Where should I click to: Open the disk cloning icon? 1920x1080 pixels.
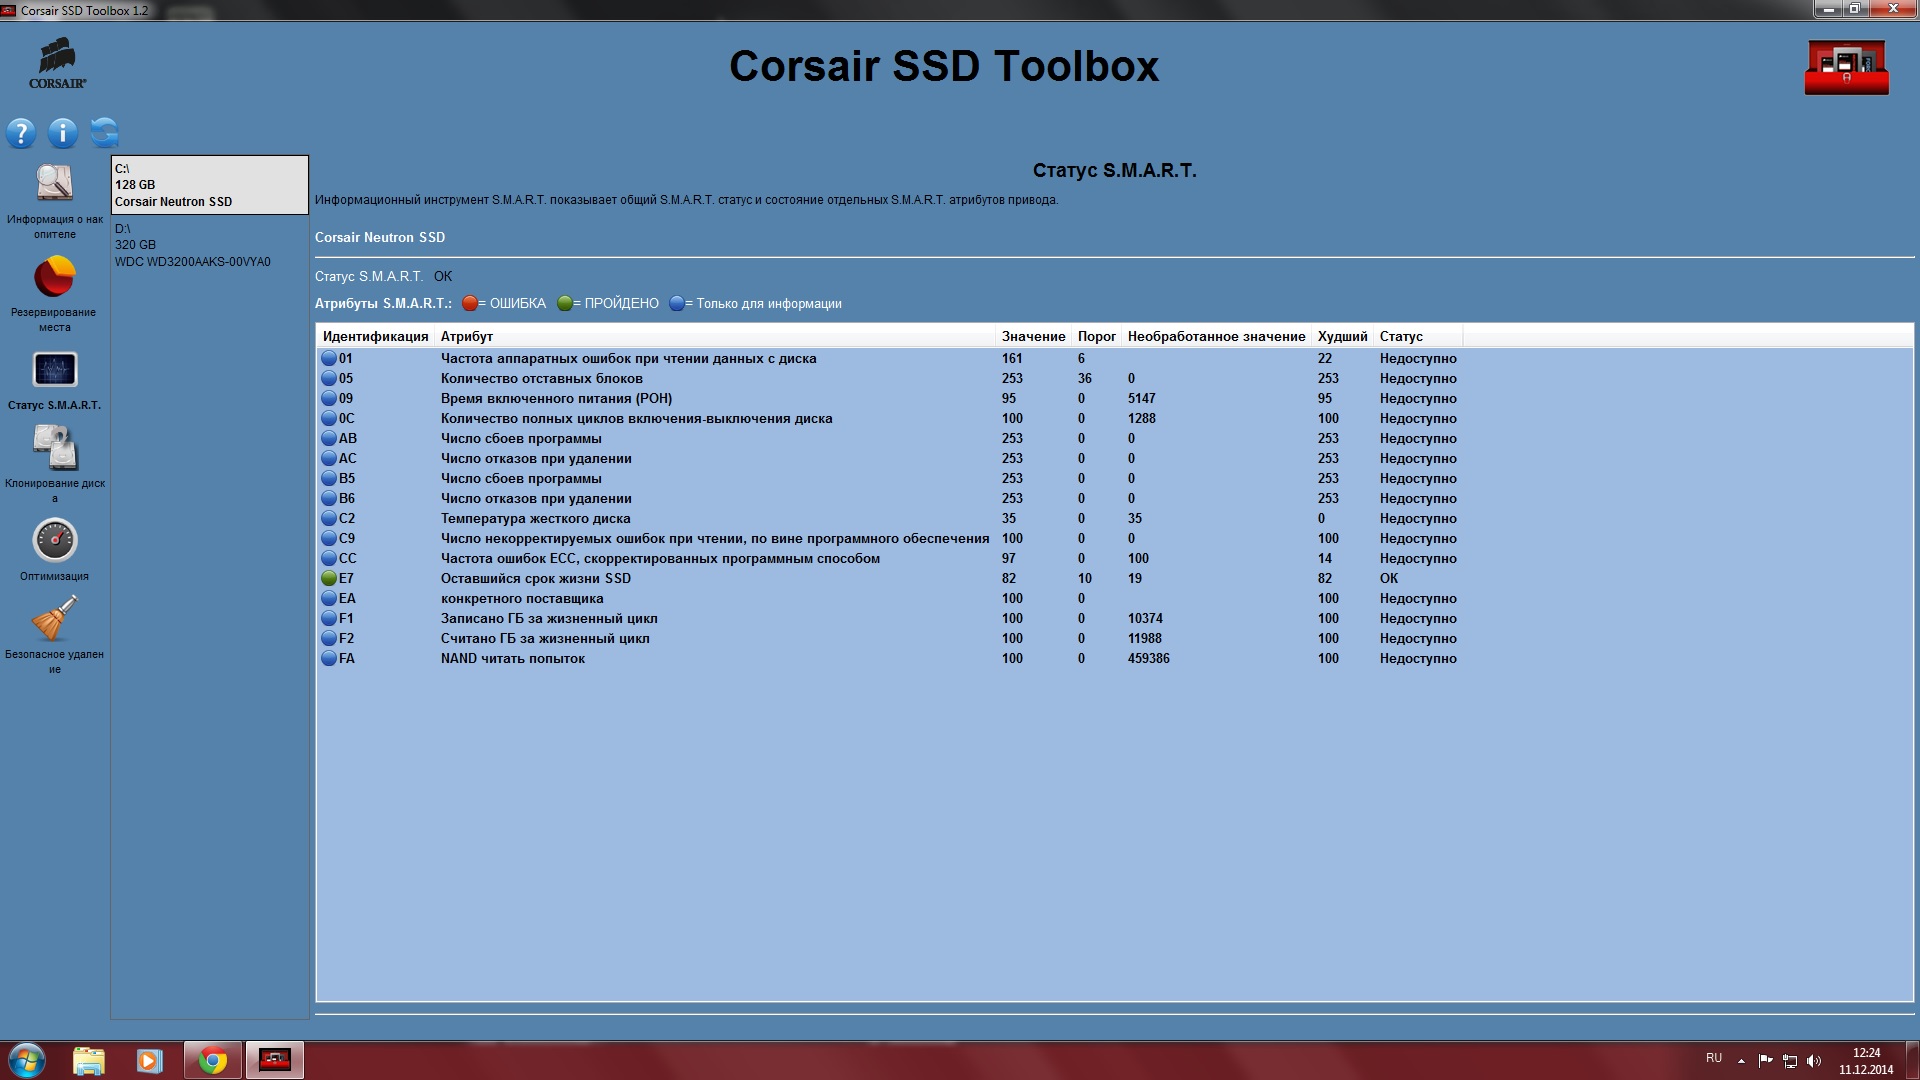coord(54,447)
